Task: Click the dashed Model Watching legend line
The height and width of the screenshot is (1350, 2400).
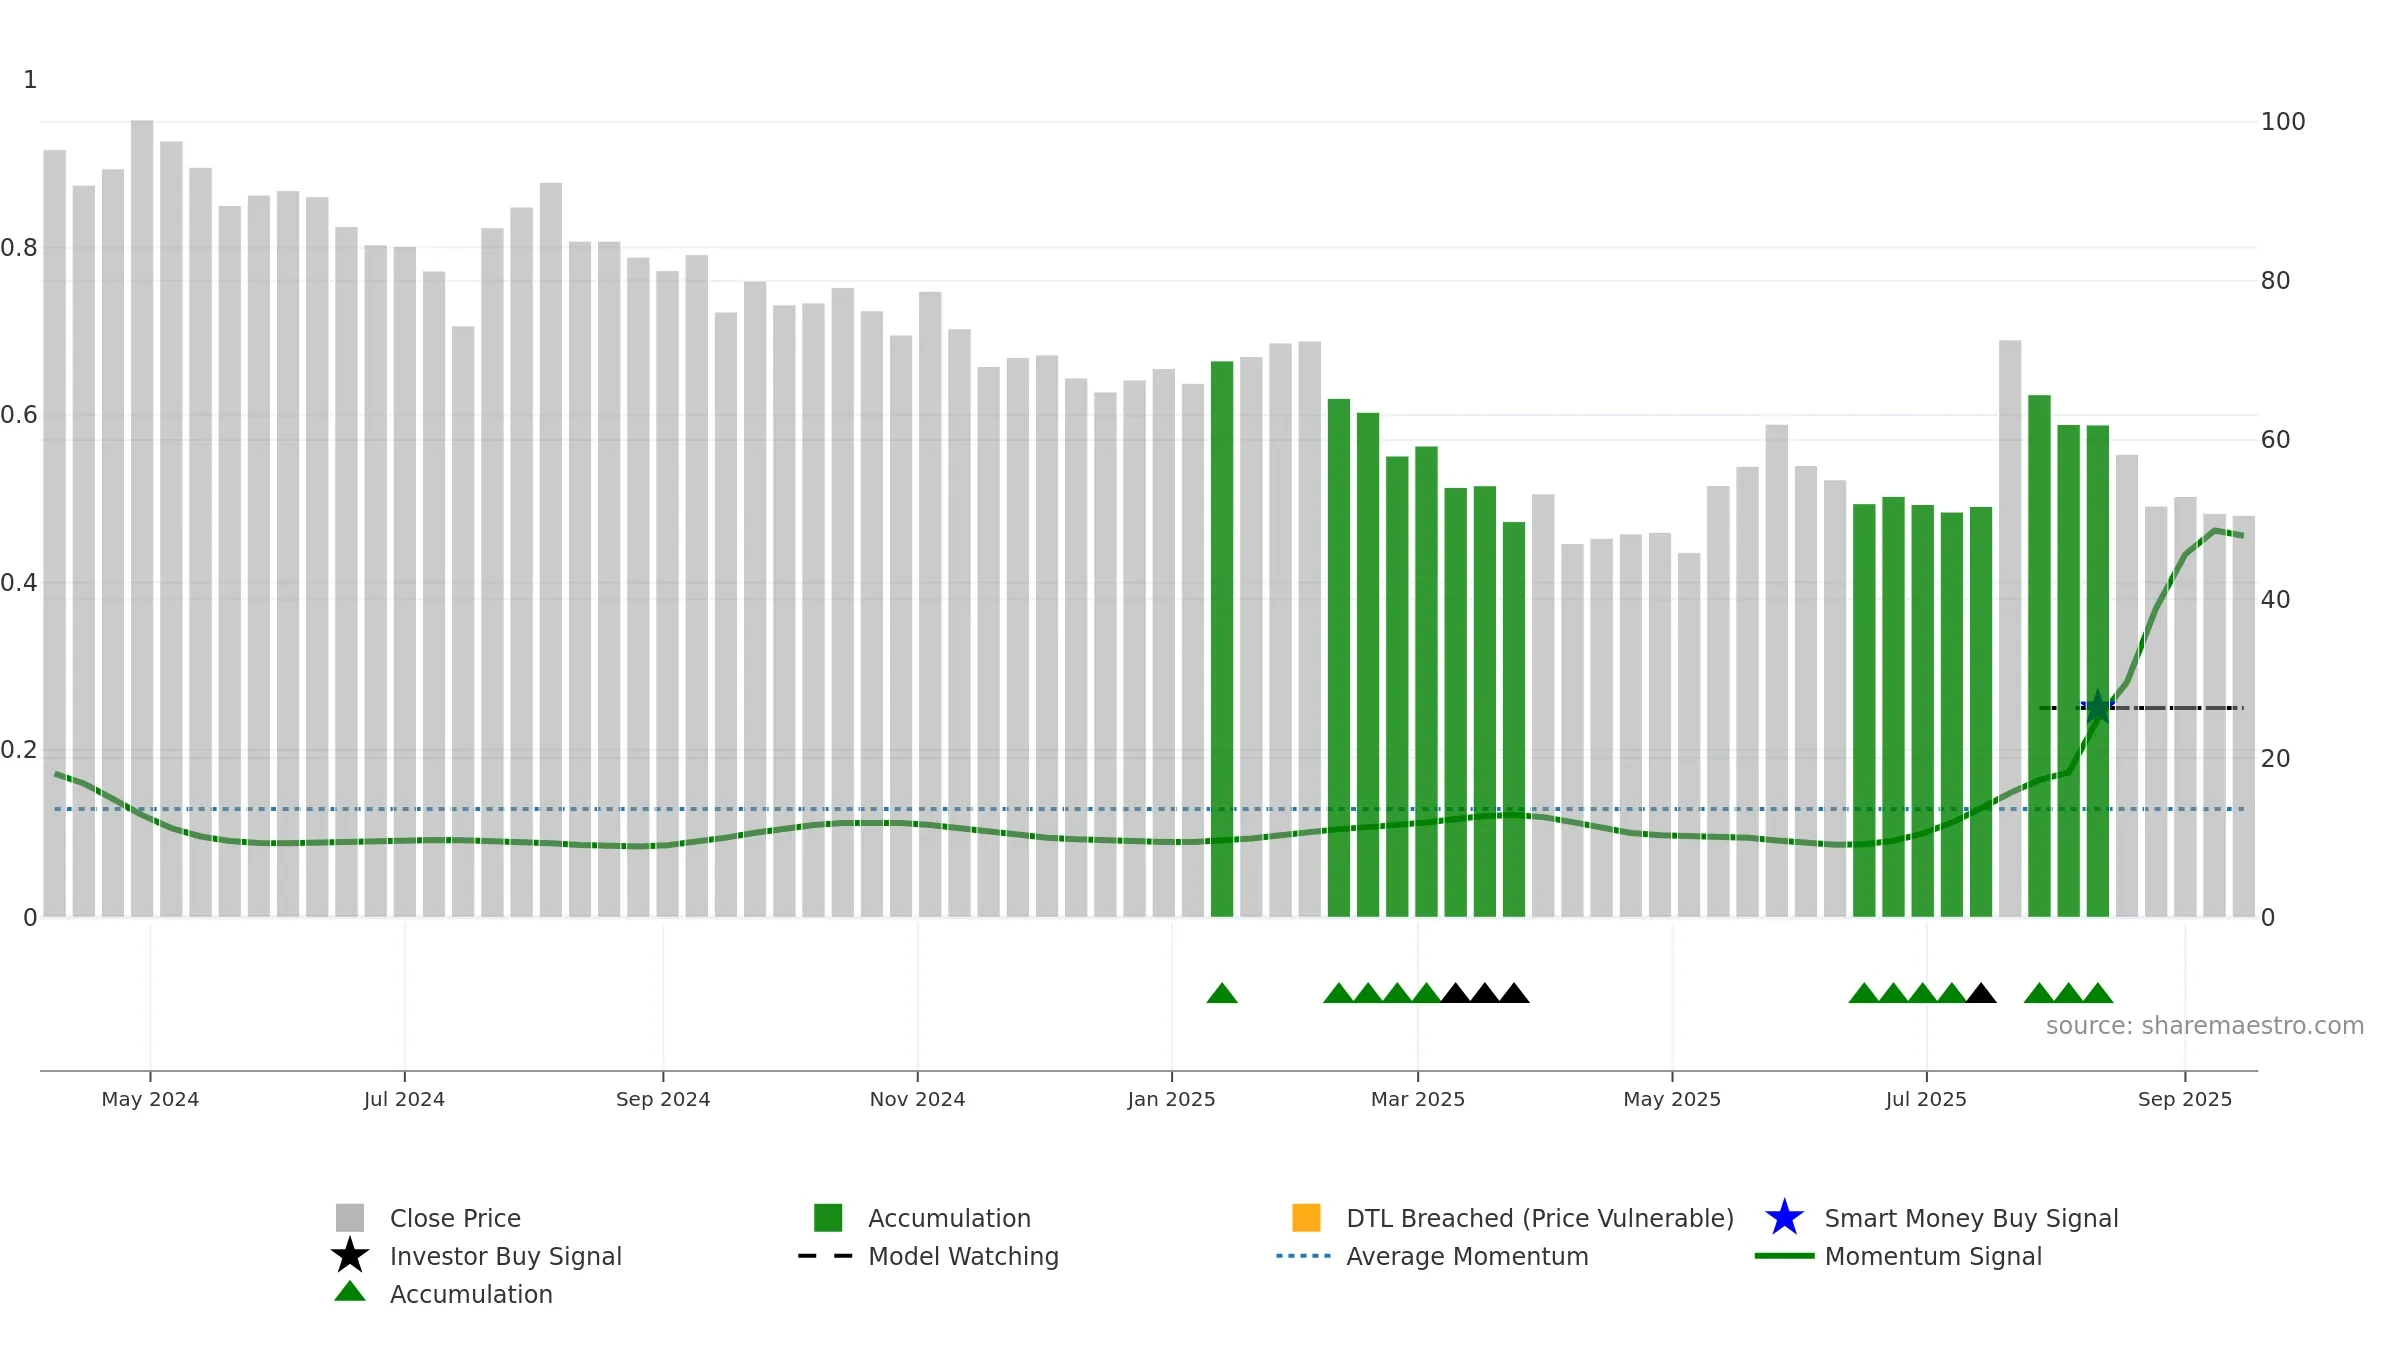Action: pyautogui.click(x=825, y=1255)
